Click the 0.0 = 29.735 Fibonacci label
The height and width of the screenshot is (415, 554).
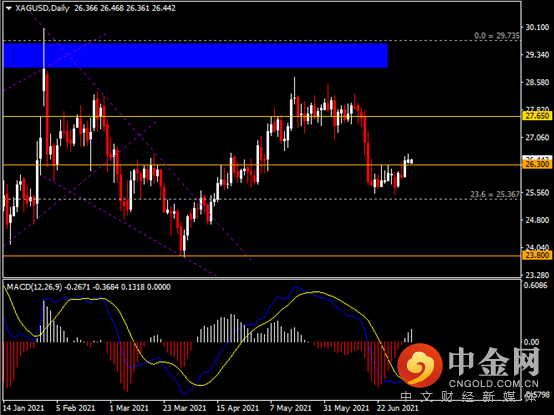tap(497, 36)
